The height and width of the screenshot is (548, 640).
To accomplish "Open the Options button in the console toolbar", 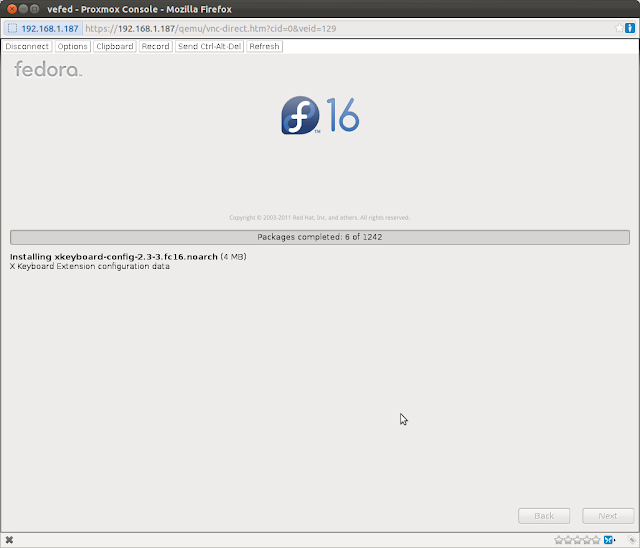I will [73, 47].
